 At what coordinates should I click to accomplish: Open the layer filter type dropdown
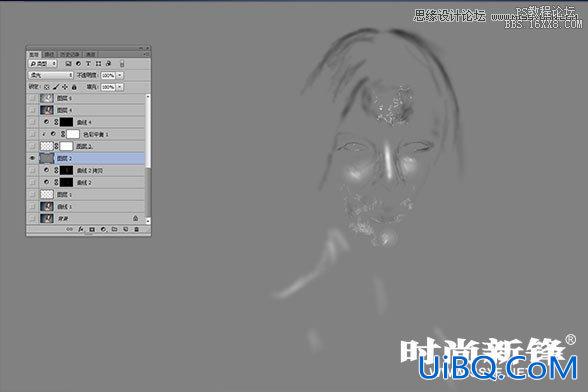43,64
